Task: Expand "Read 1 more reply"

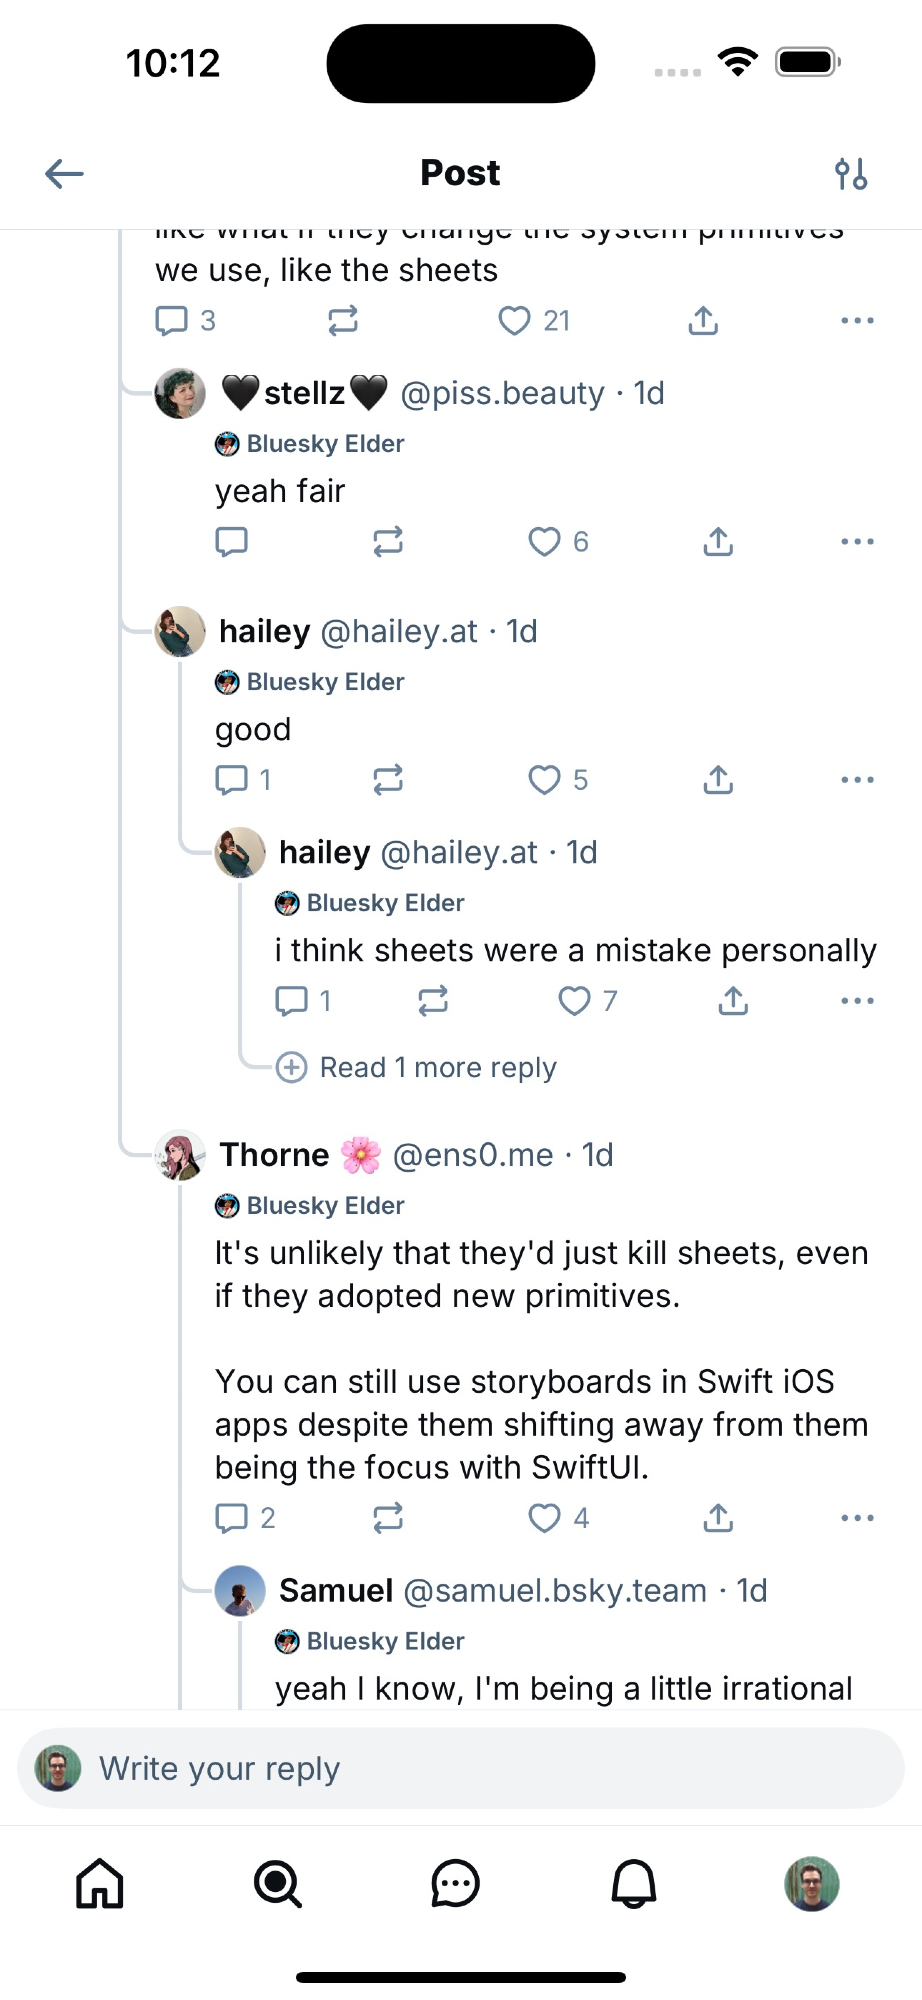Action: [x=437, y=1068]
